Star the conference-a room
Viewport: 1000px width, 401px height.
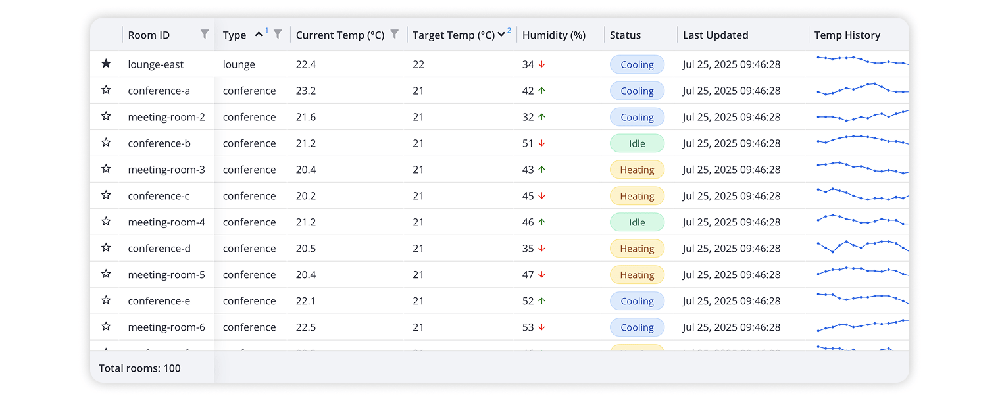coord(106,90)
